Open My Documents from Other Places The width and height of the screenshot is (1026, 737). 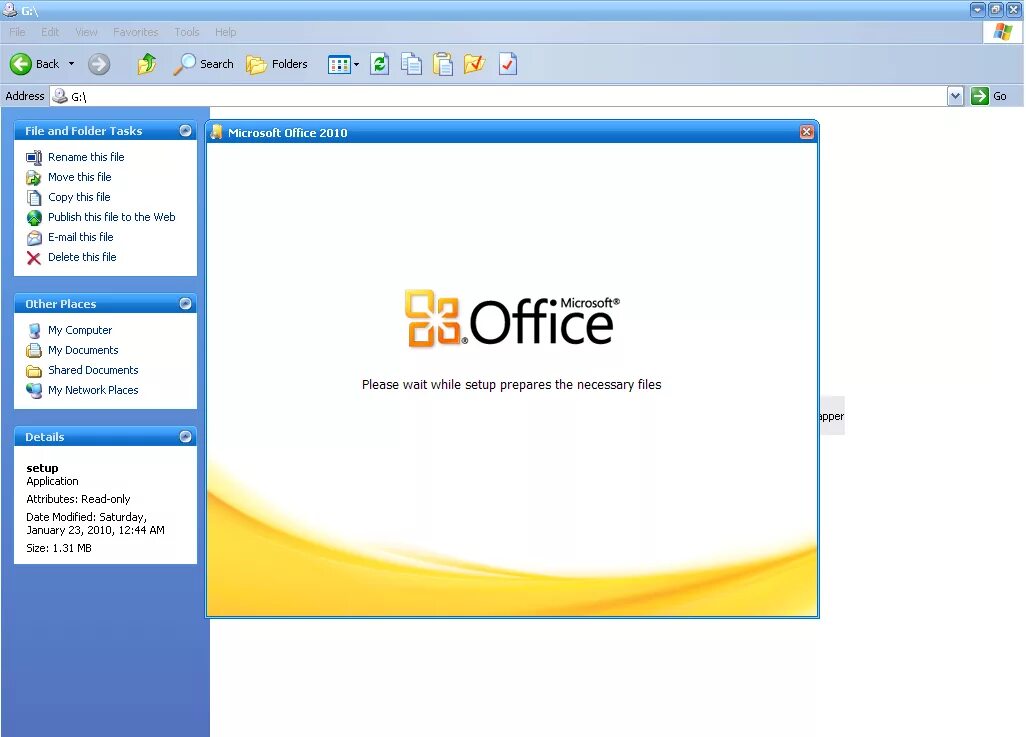tap(83, 350)
